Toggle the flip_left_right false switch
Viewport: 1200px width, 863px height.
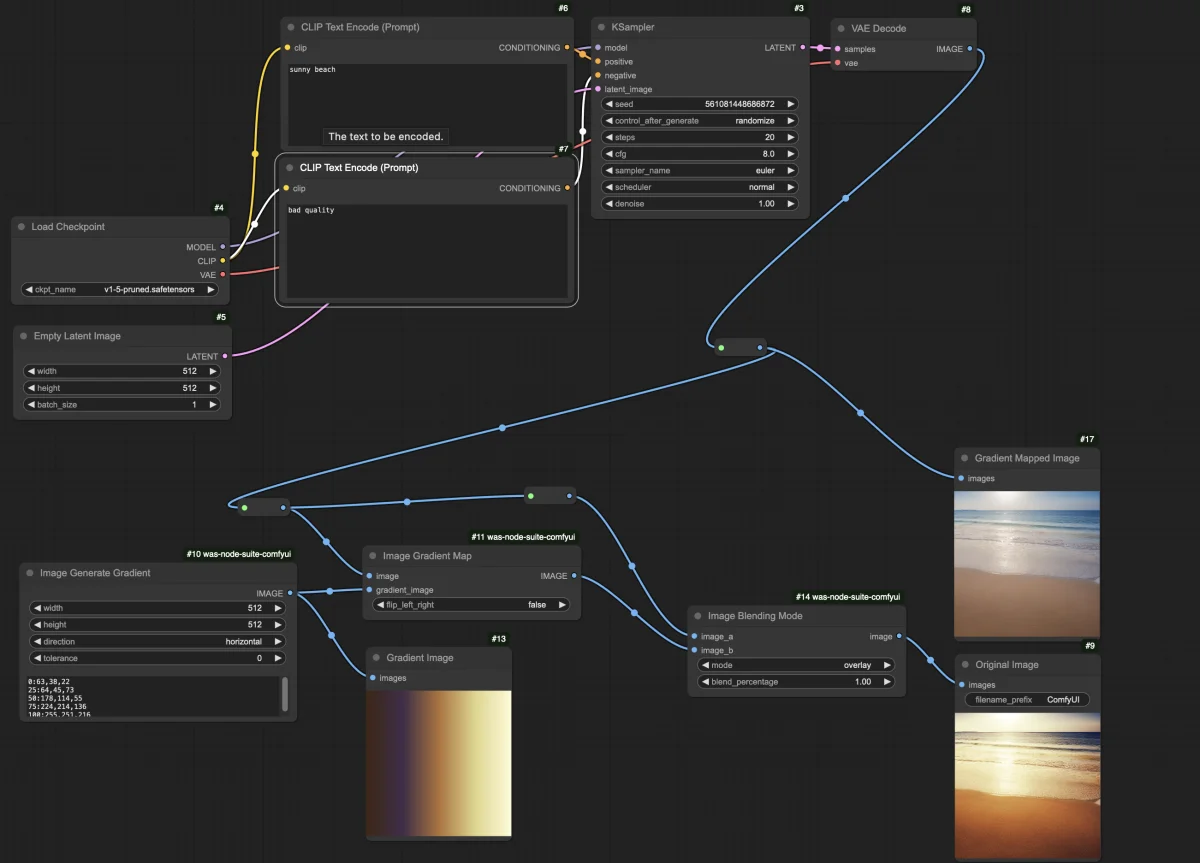coord(471,604)
